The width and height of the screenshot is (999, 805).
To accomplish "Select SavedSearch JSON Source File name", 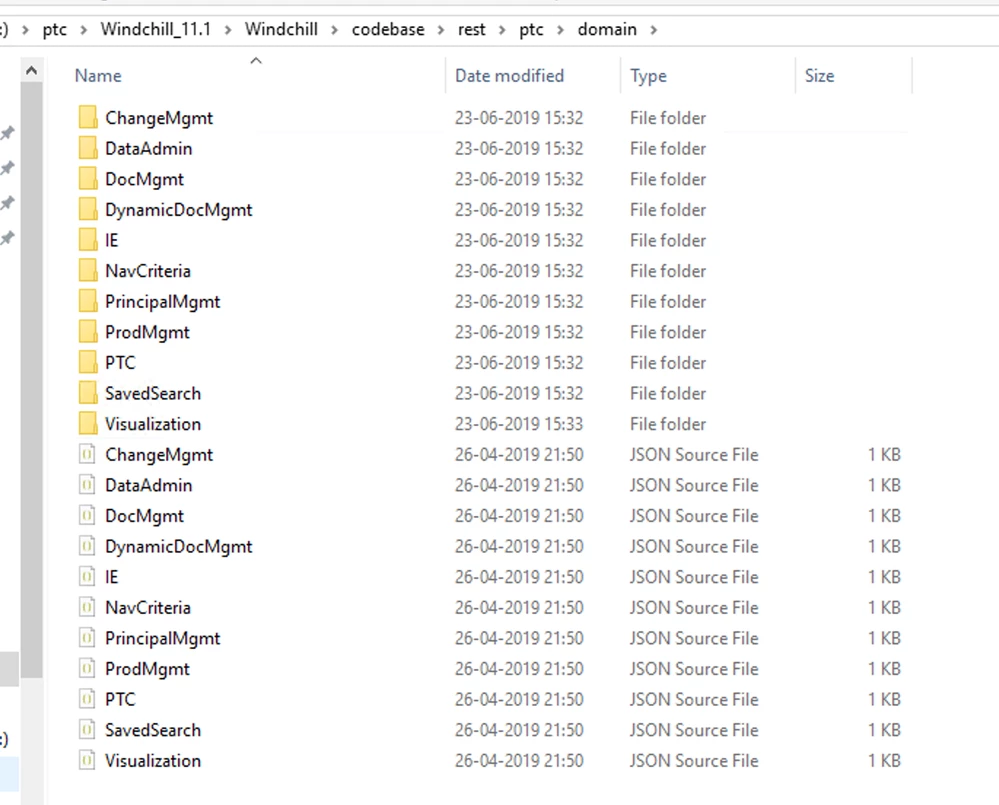I will click(x=153, y=730).
